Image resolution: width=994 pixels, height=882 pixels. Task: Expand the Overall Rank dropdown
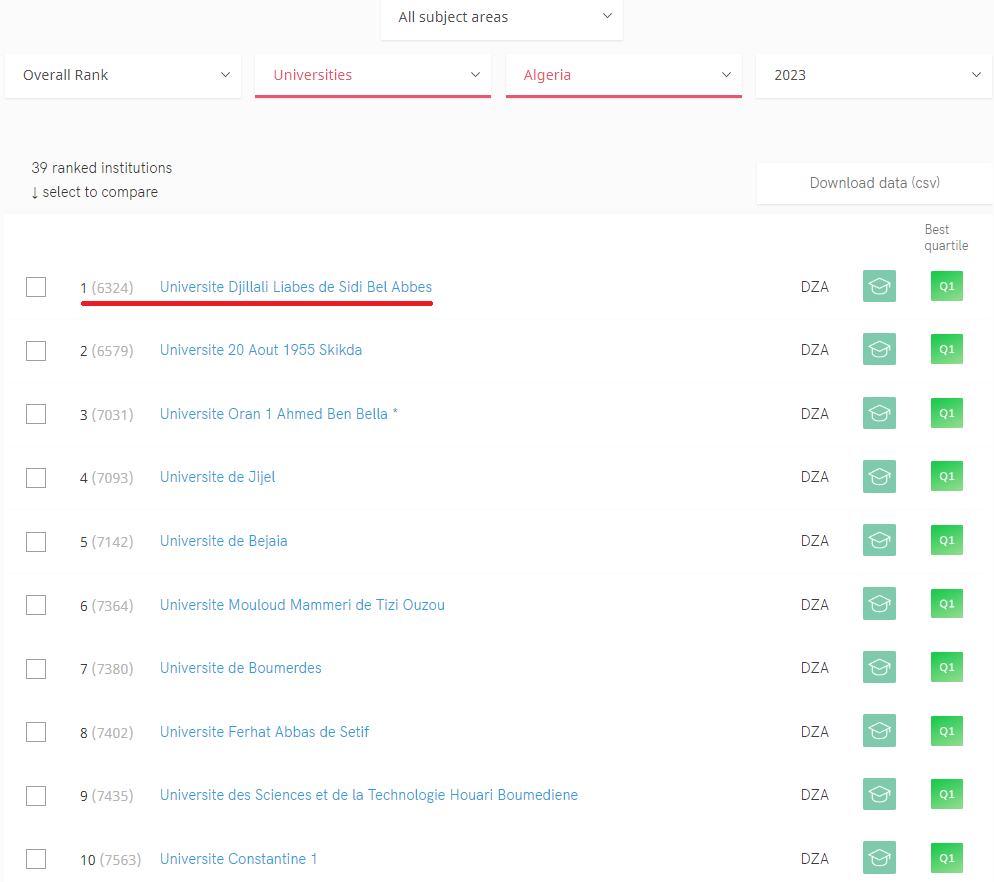point(123,75)
